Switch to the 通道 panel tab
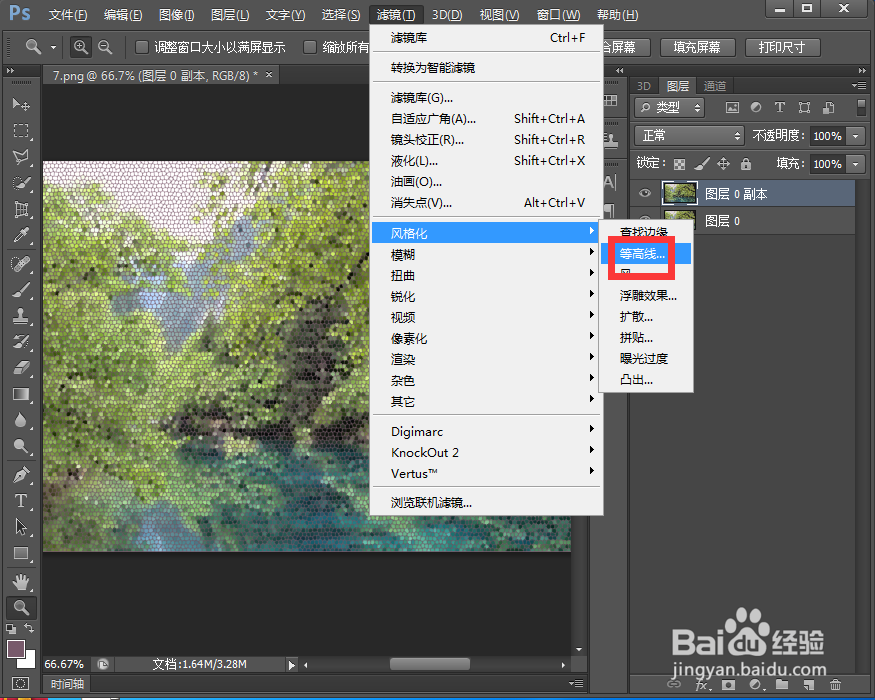Viewport: 875px width, 700px height. coord(714,86)
